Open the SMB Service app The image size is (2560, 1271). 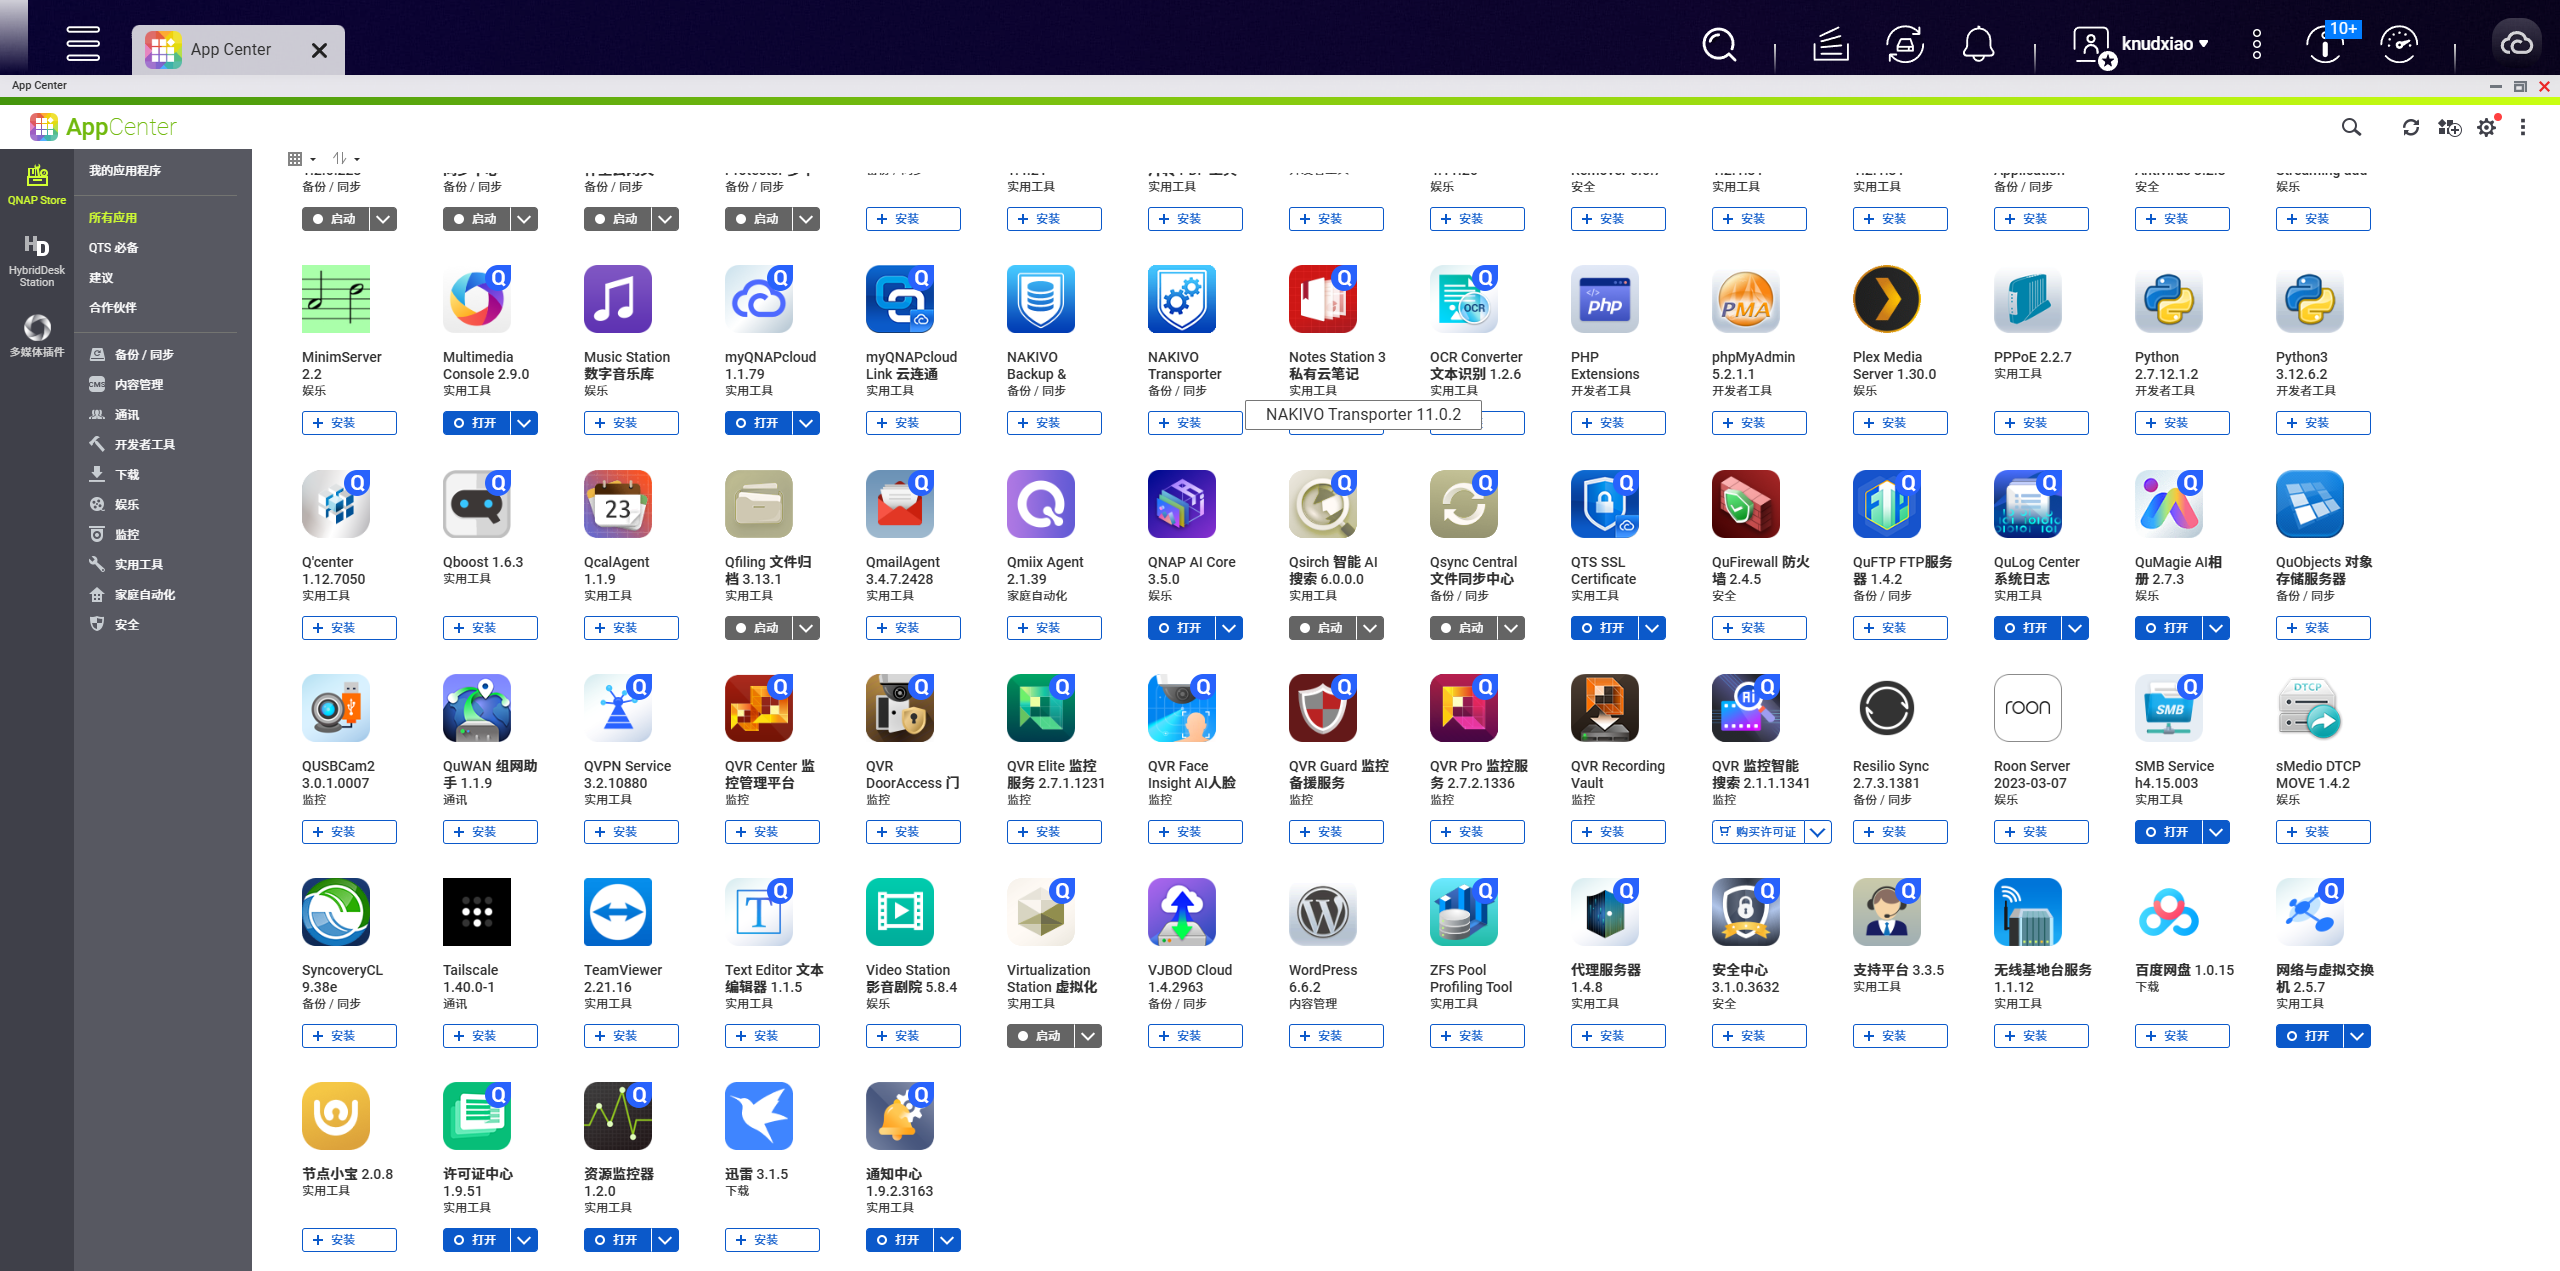pos(2168,832)
